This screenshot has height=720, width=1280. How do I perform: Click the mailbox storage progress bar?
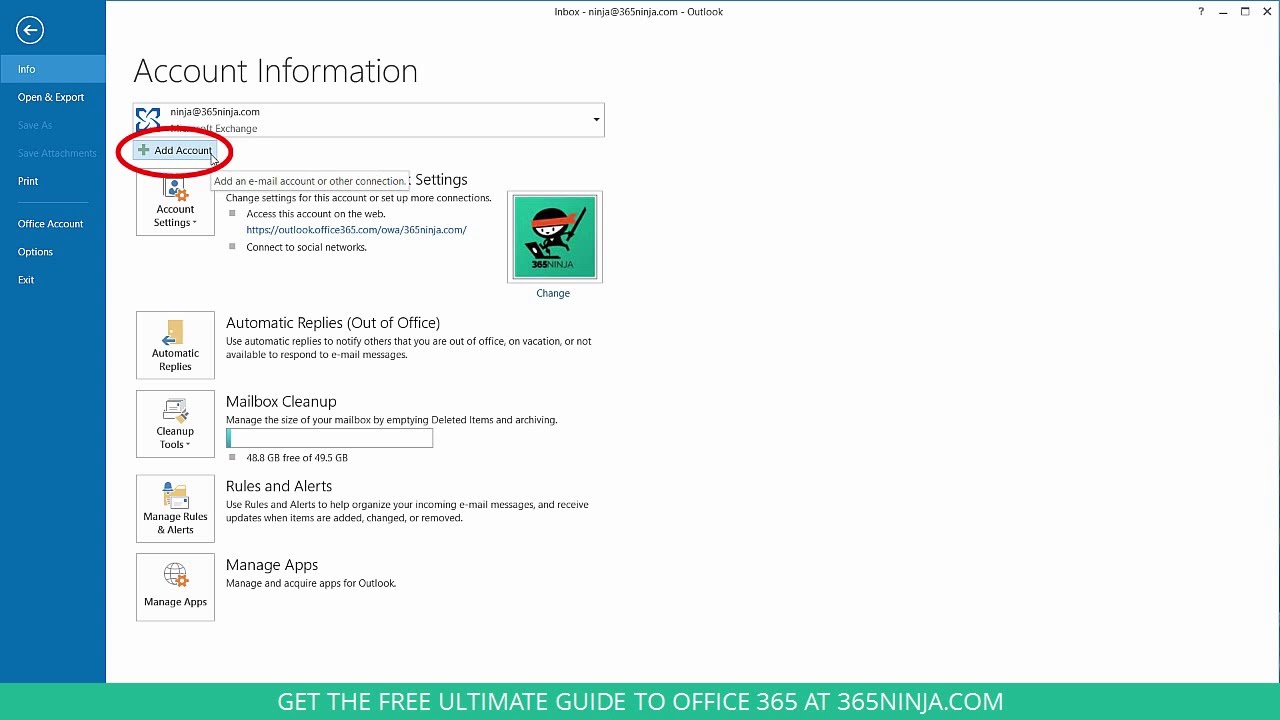329,438
